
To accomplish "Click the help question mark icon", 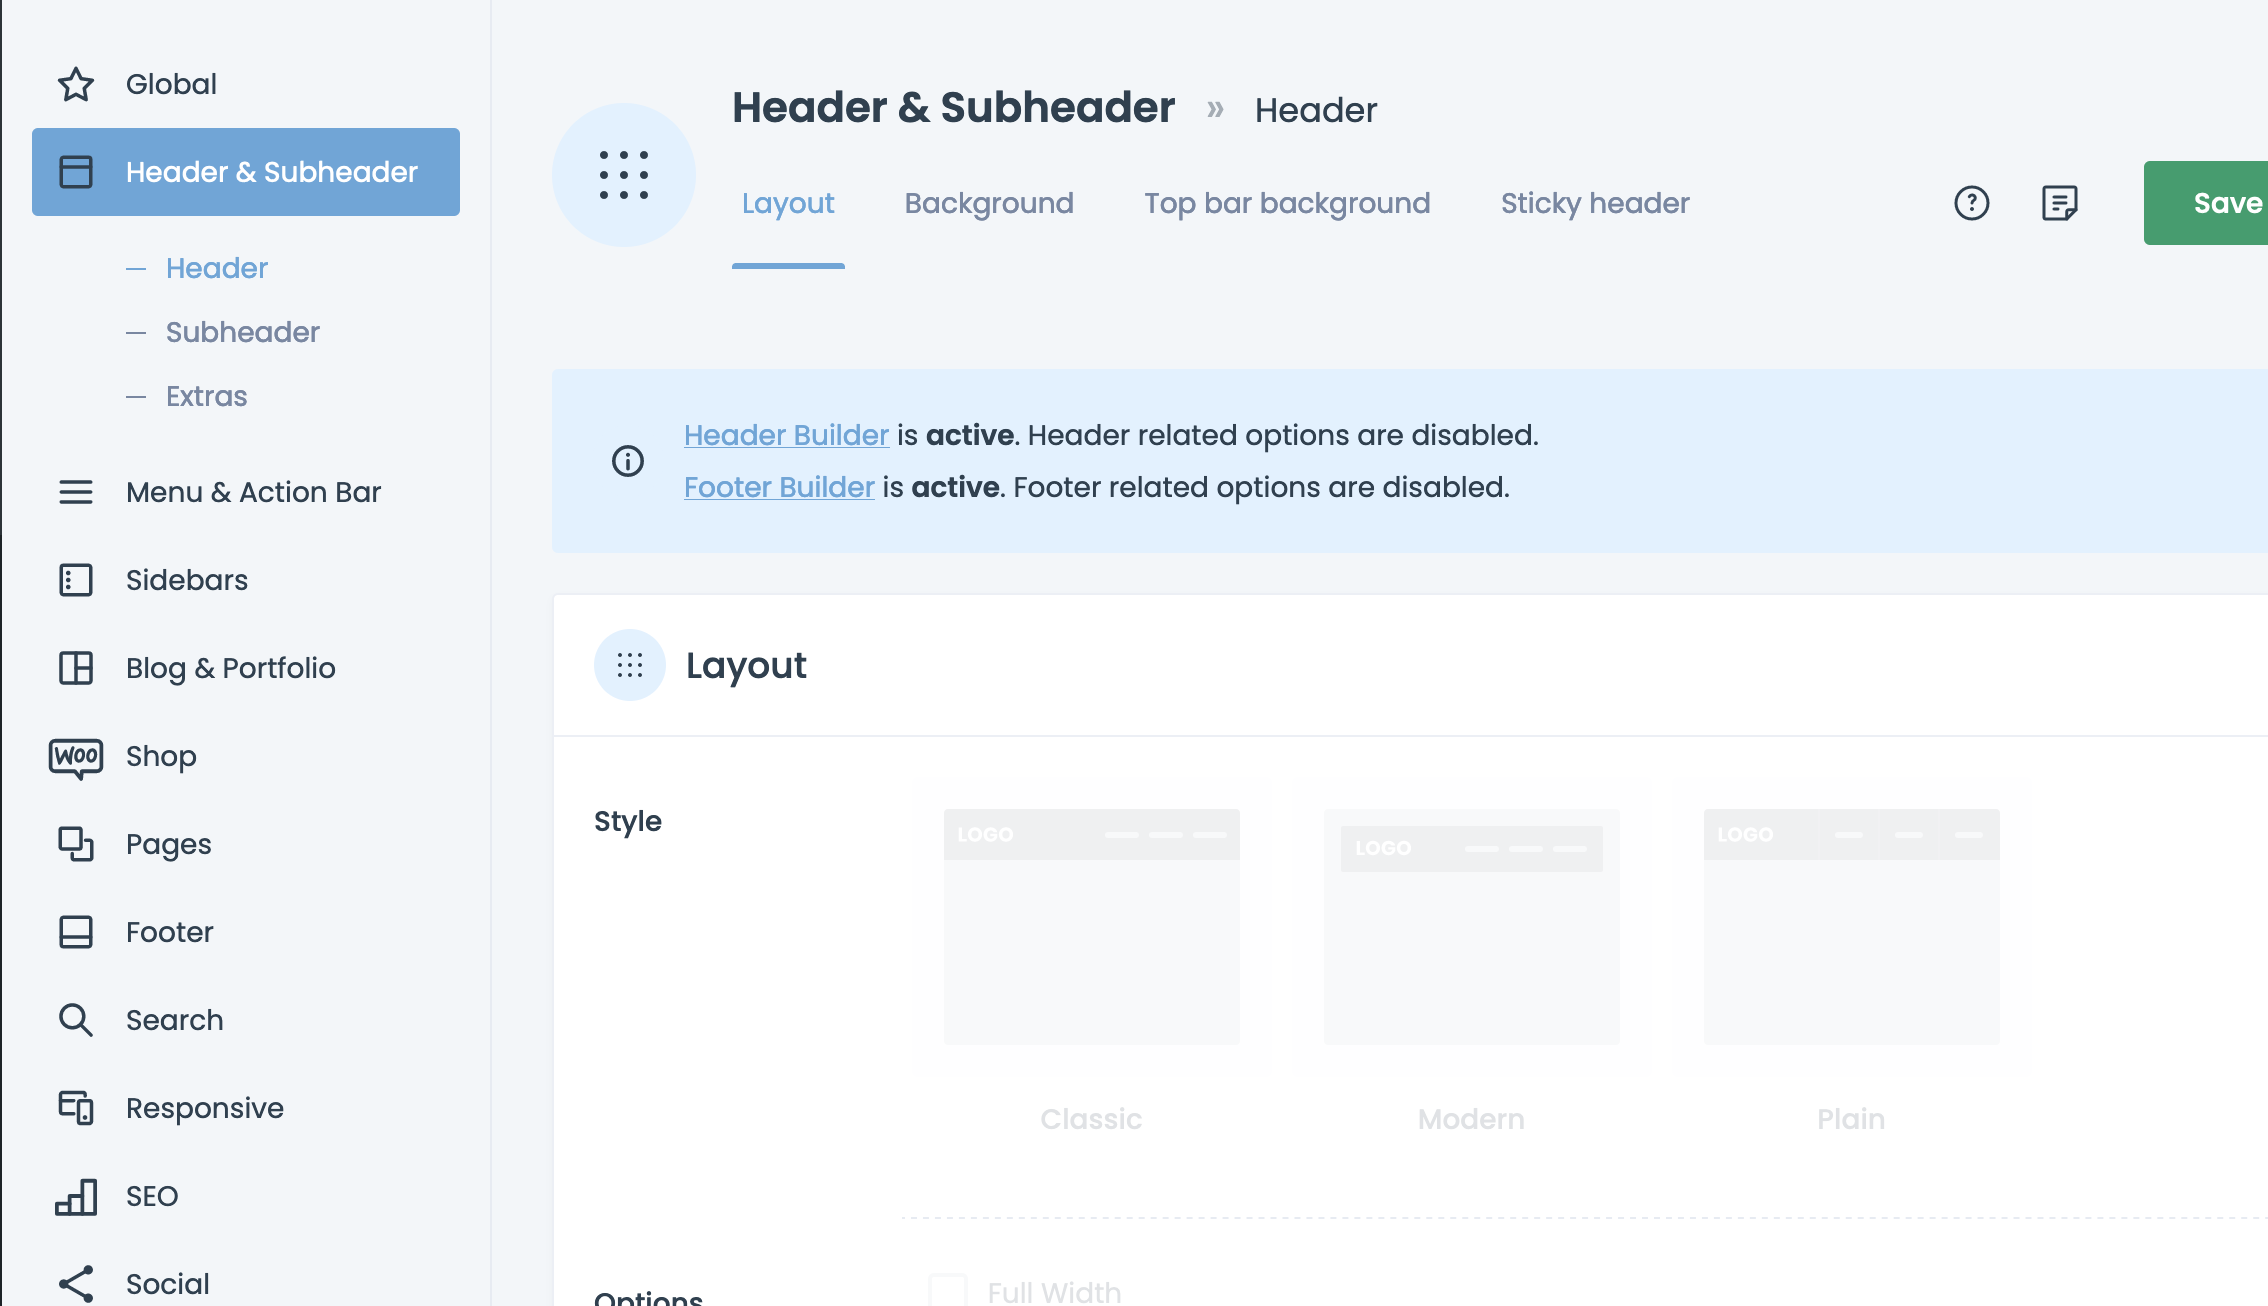I will coord(1969,203).
